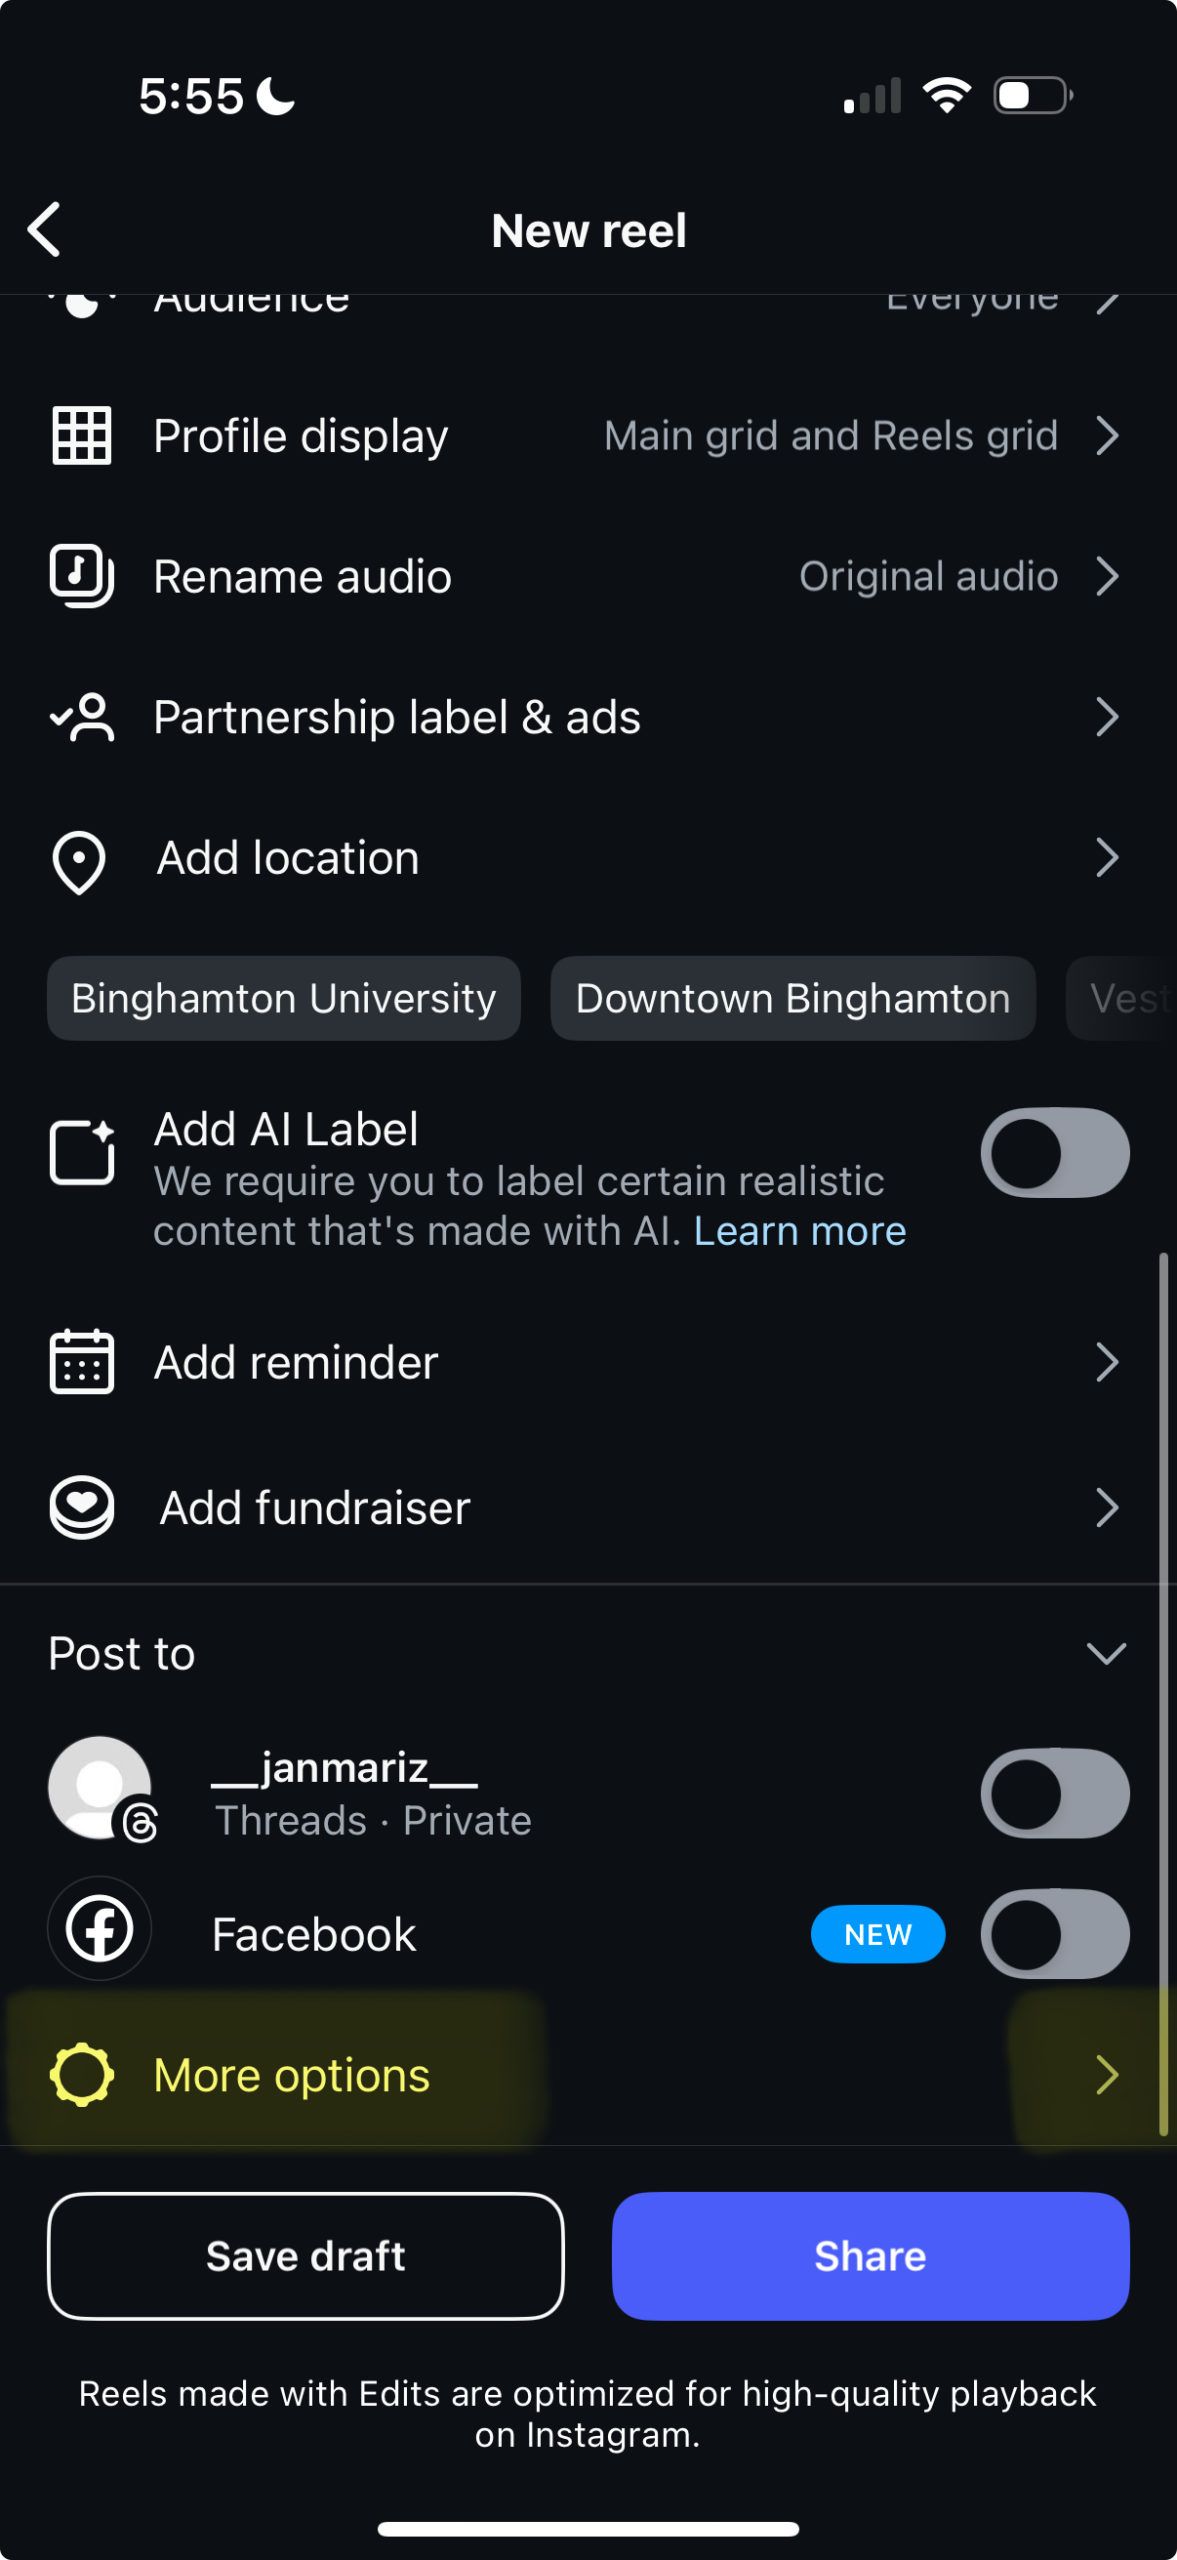Open More options menu row

588,2075
